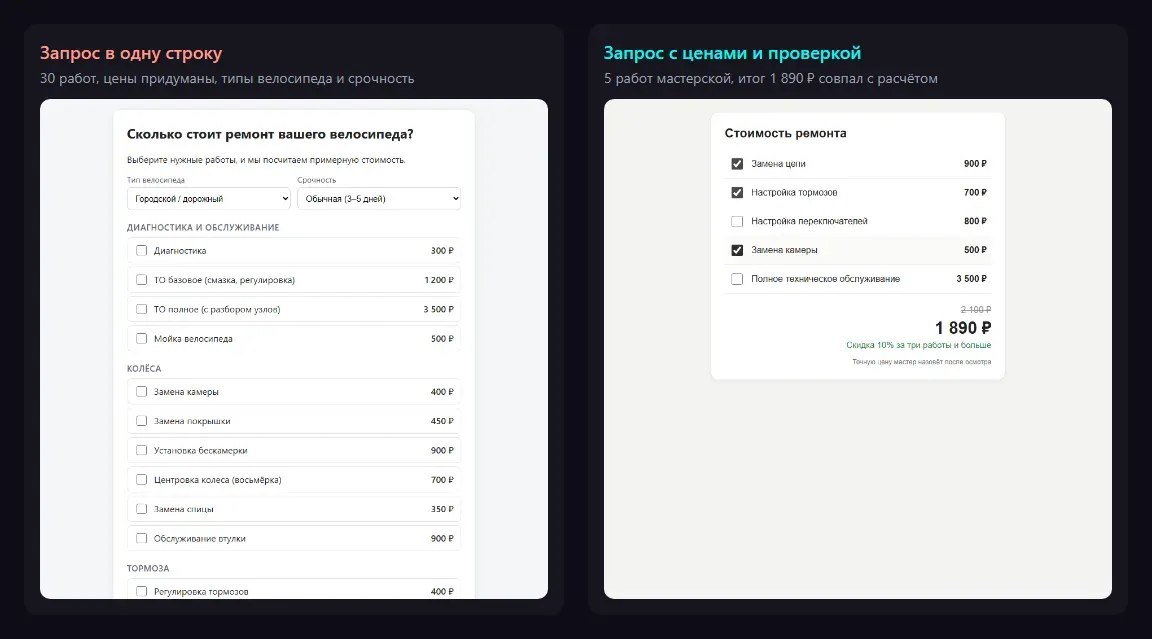Select the Замена спицы checkbox
The height and width of the screenshot is (639, 1152).
pos(142,509)
